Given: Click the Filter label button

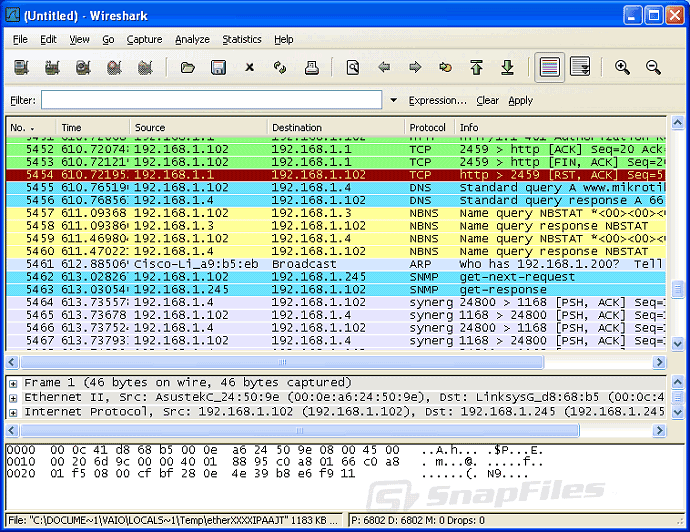Looking at the screenshot, I should pyautogui.click(x=23, y=100).
